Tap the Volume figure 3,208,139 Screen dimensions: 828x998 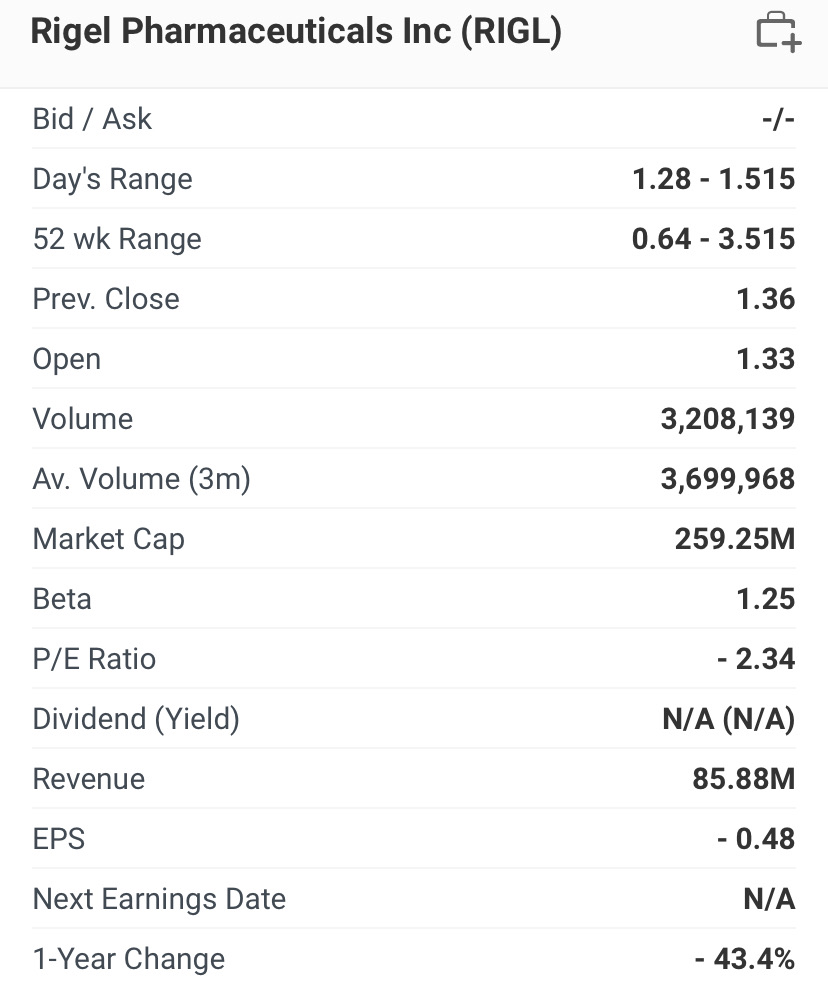727,419
